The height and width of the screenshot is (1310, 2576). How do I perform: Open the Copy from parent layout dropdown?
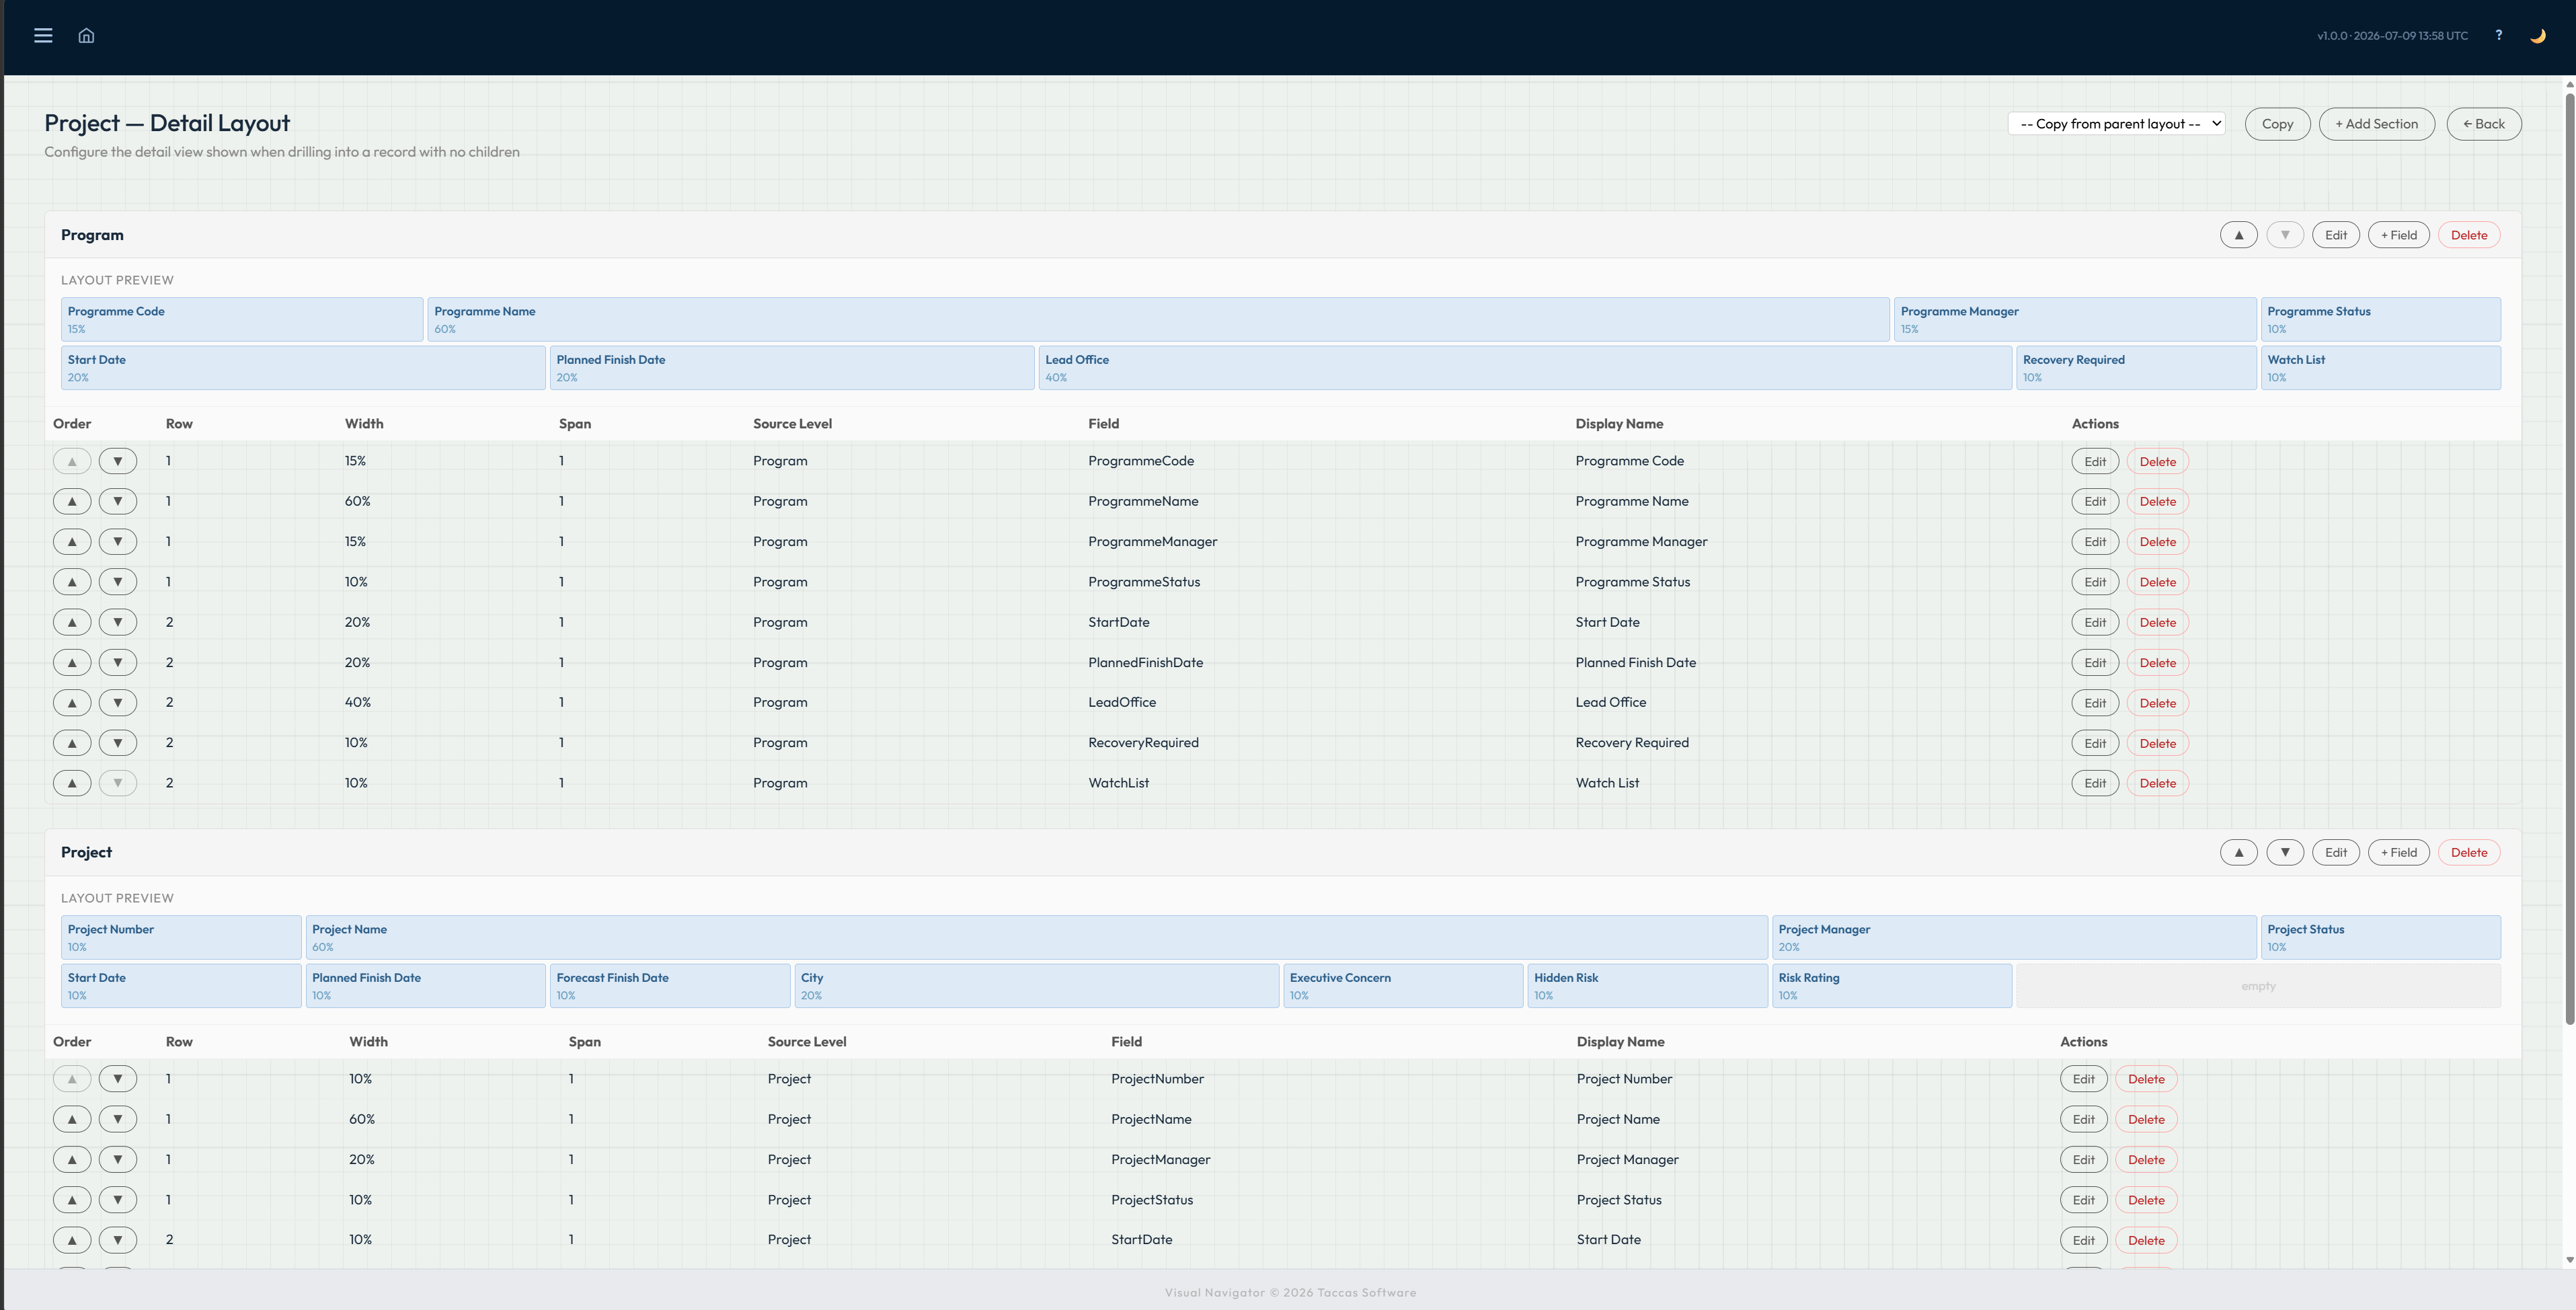tap(2116, 124)
